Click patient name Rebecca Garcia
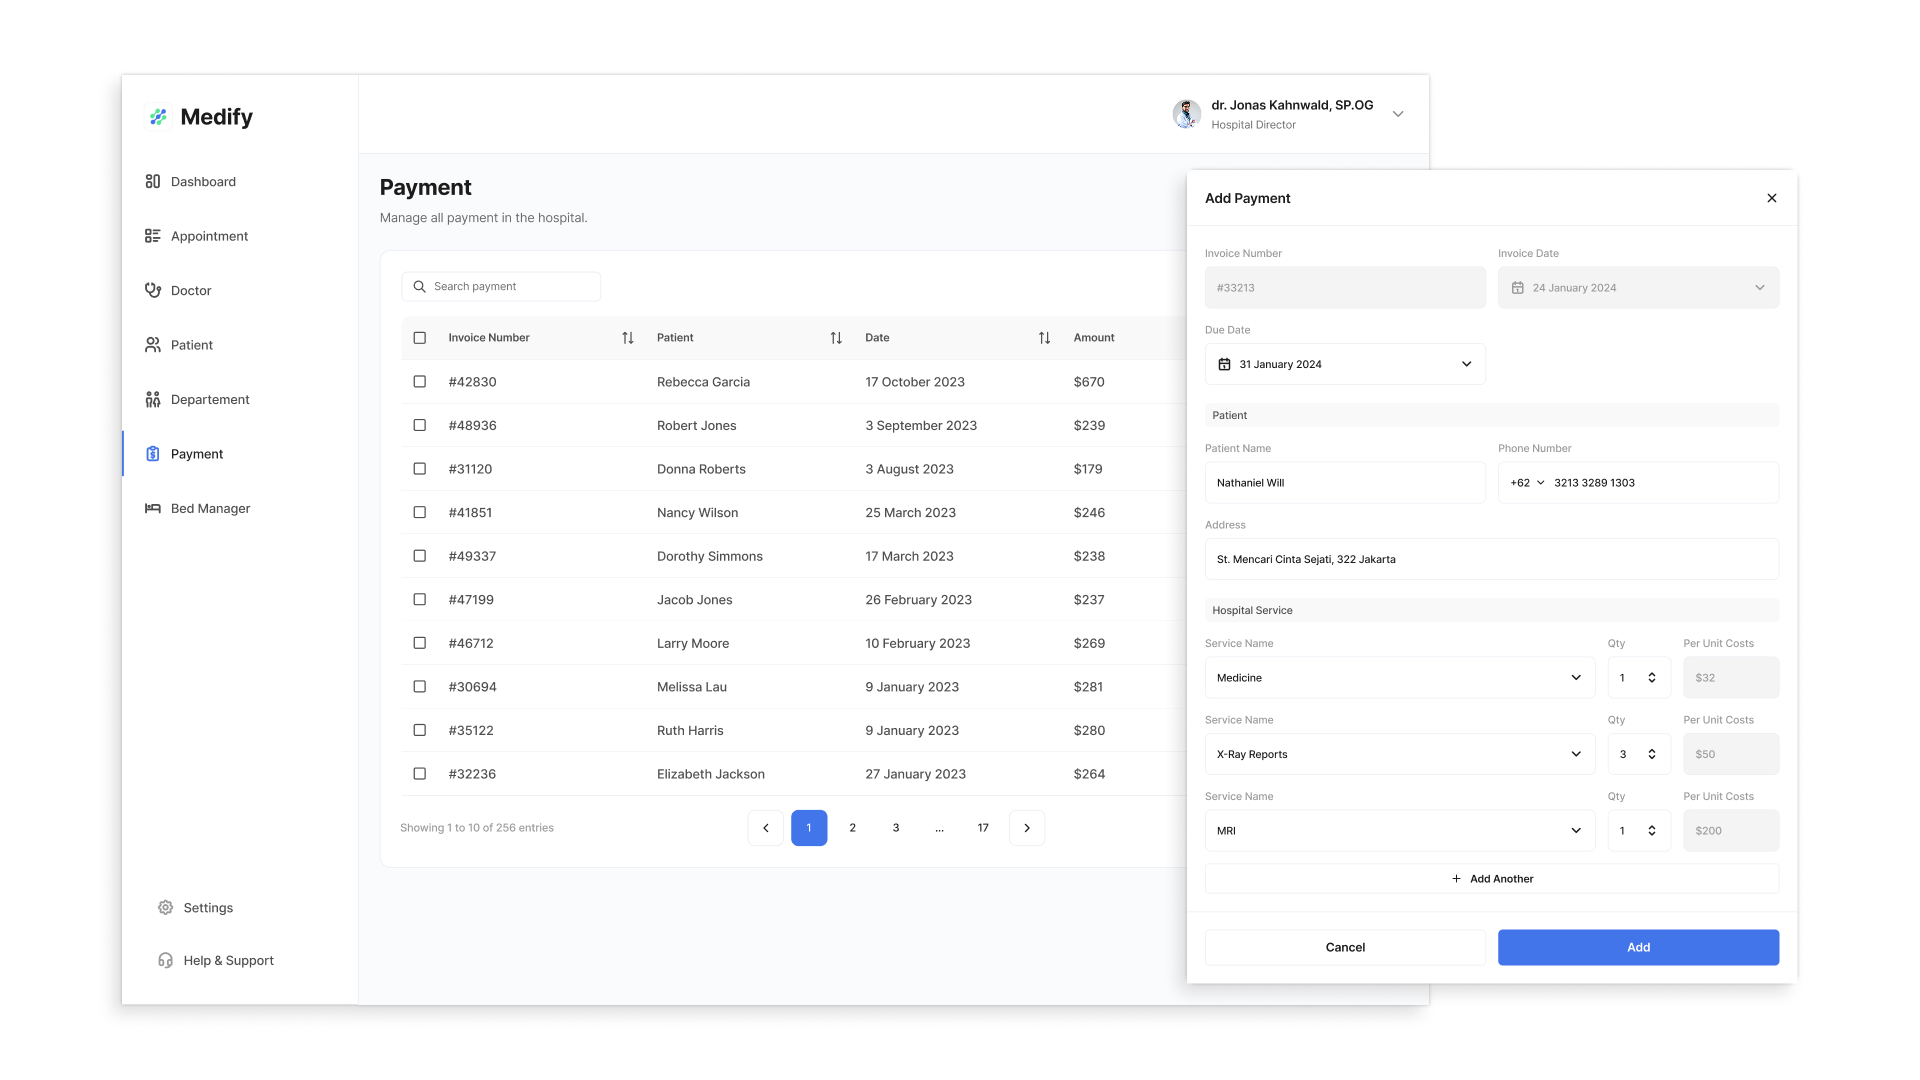This screenshot has height=1080, width=1920. coord(703,382)
